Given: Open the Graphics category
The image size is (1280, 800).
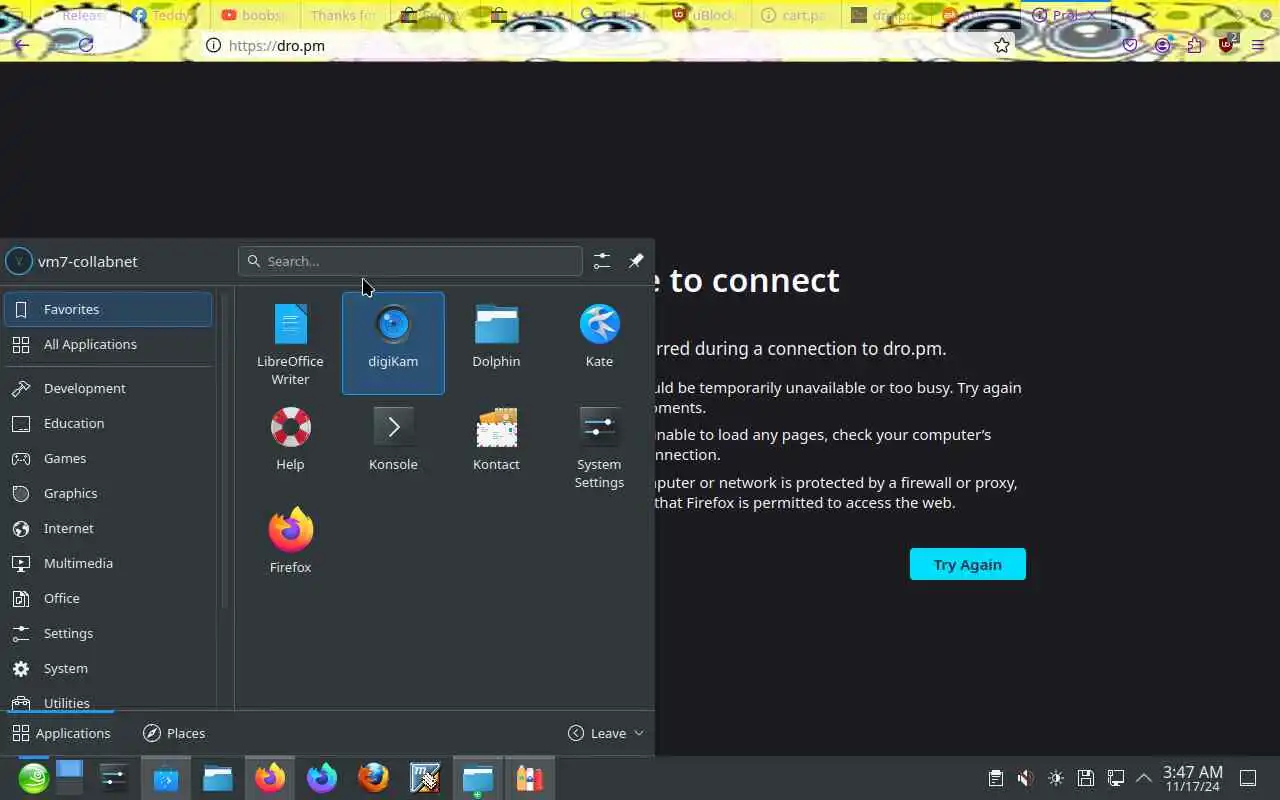Looking at the screenshot, I should [x=108, y=493].
